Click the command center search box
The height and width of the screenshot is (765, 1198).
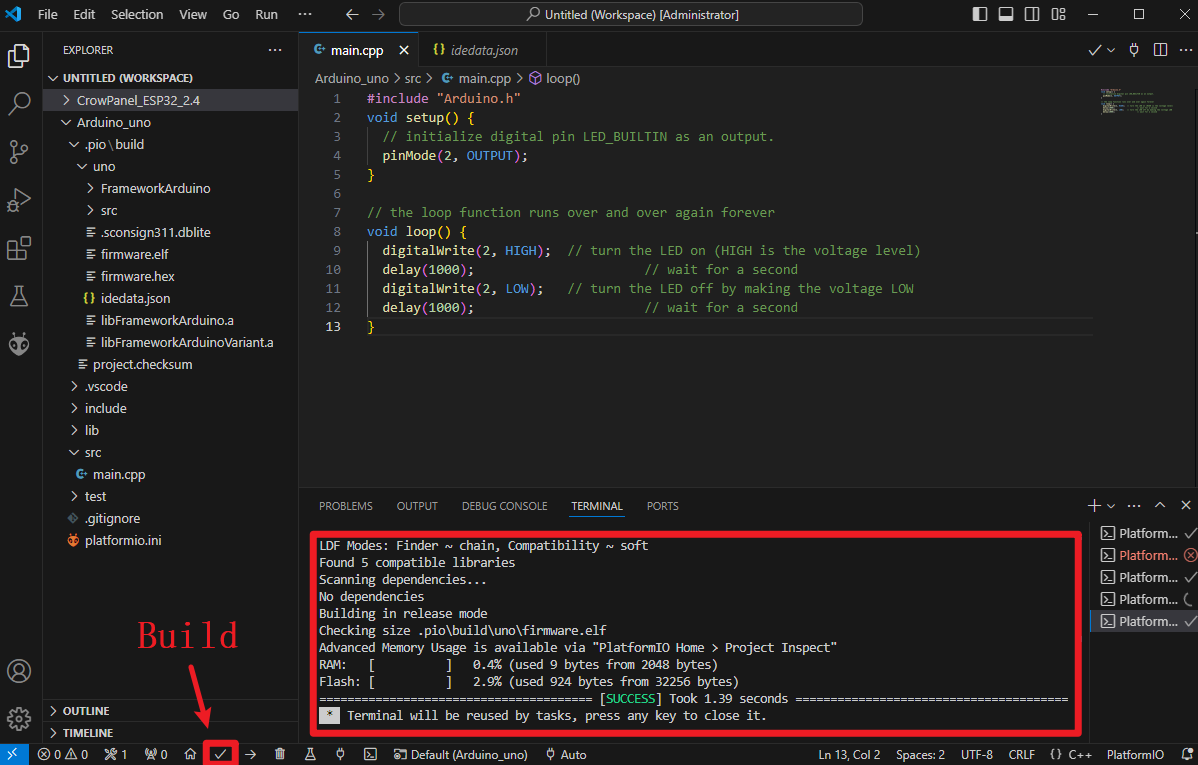[631, 15]
